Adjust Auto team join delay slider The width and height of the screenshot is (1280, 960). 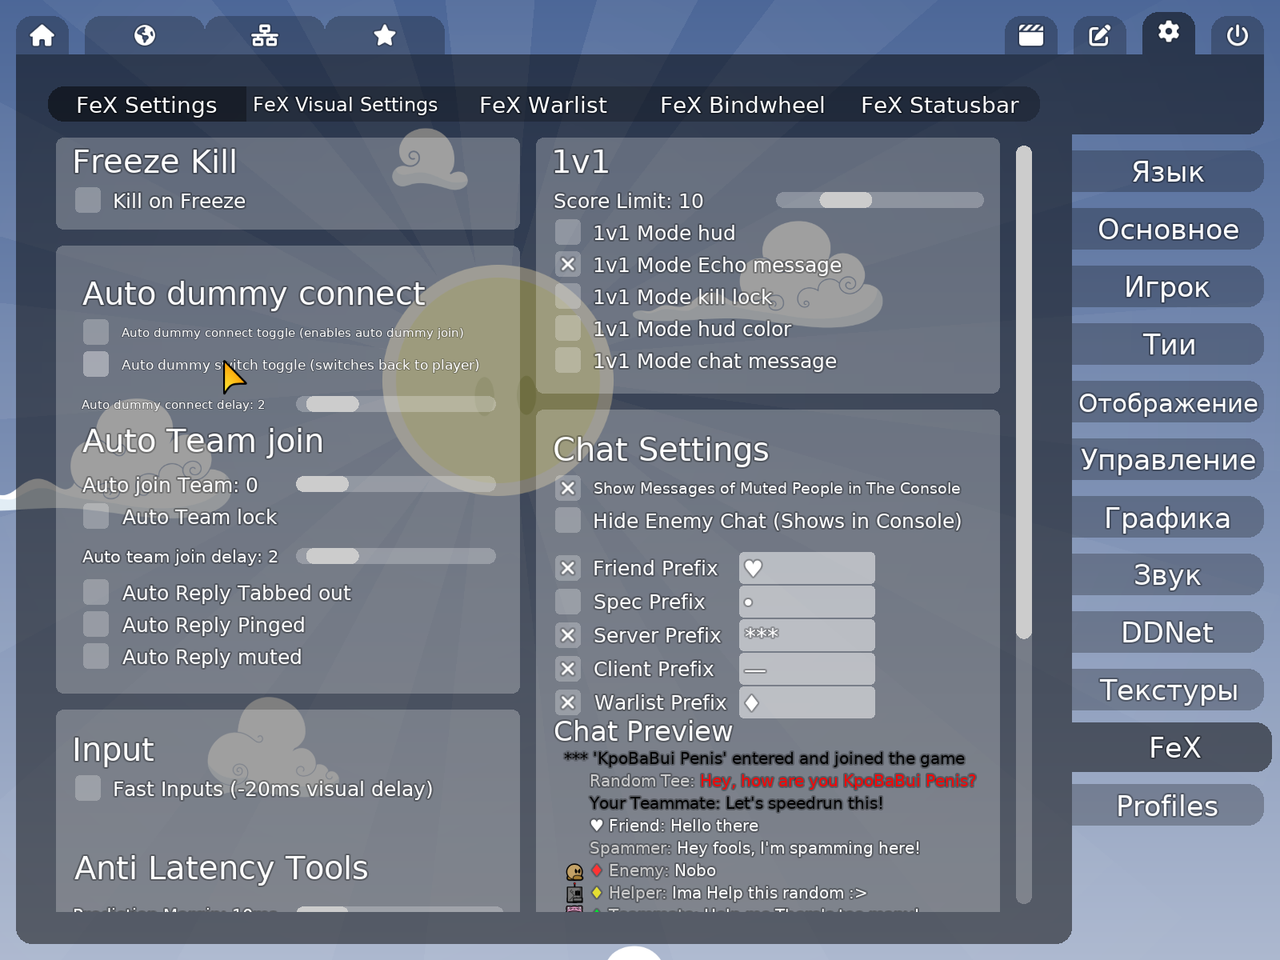396,556
